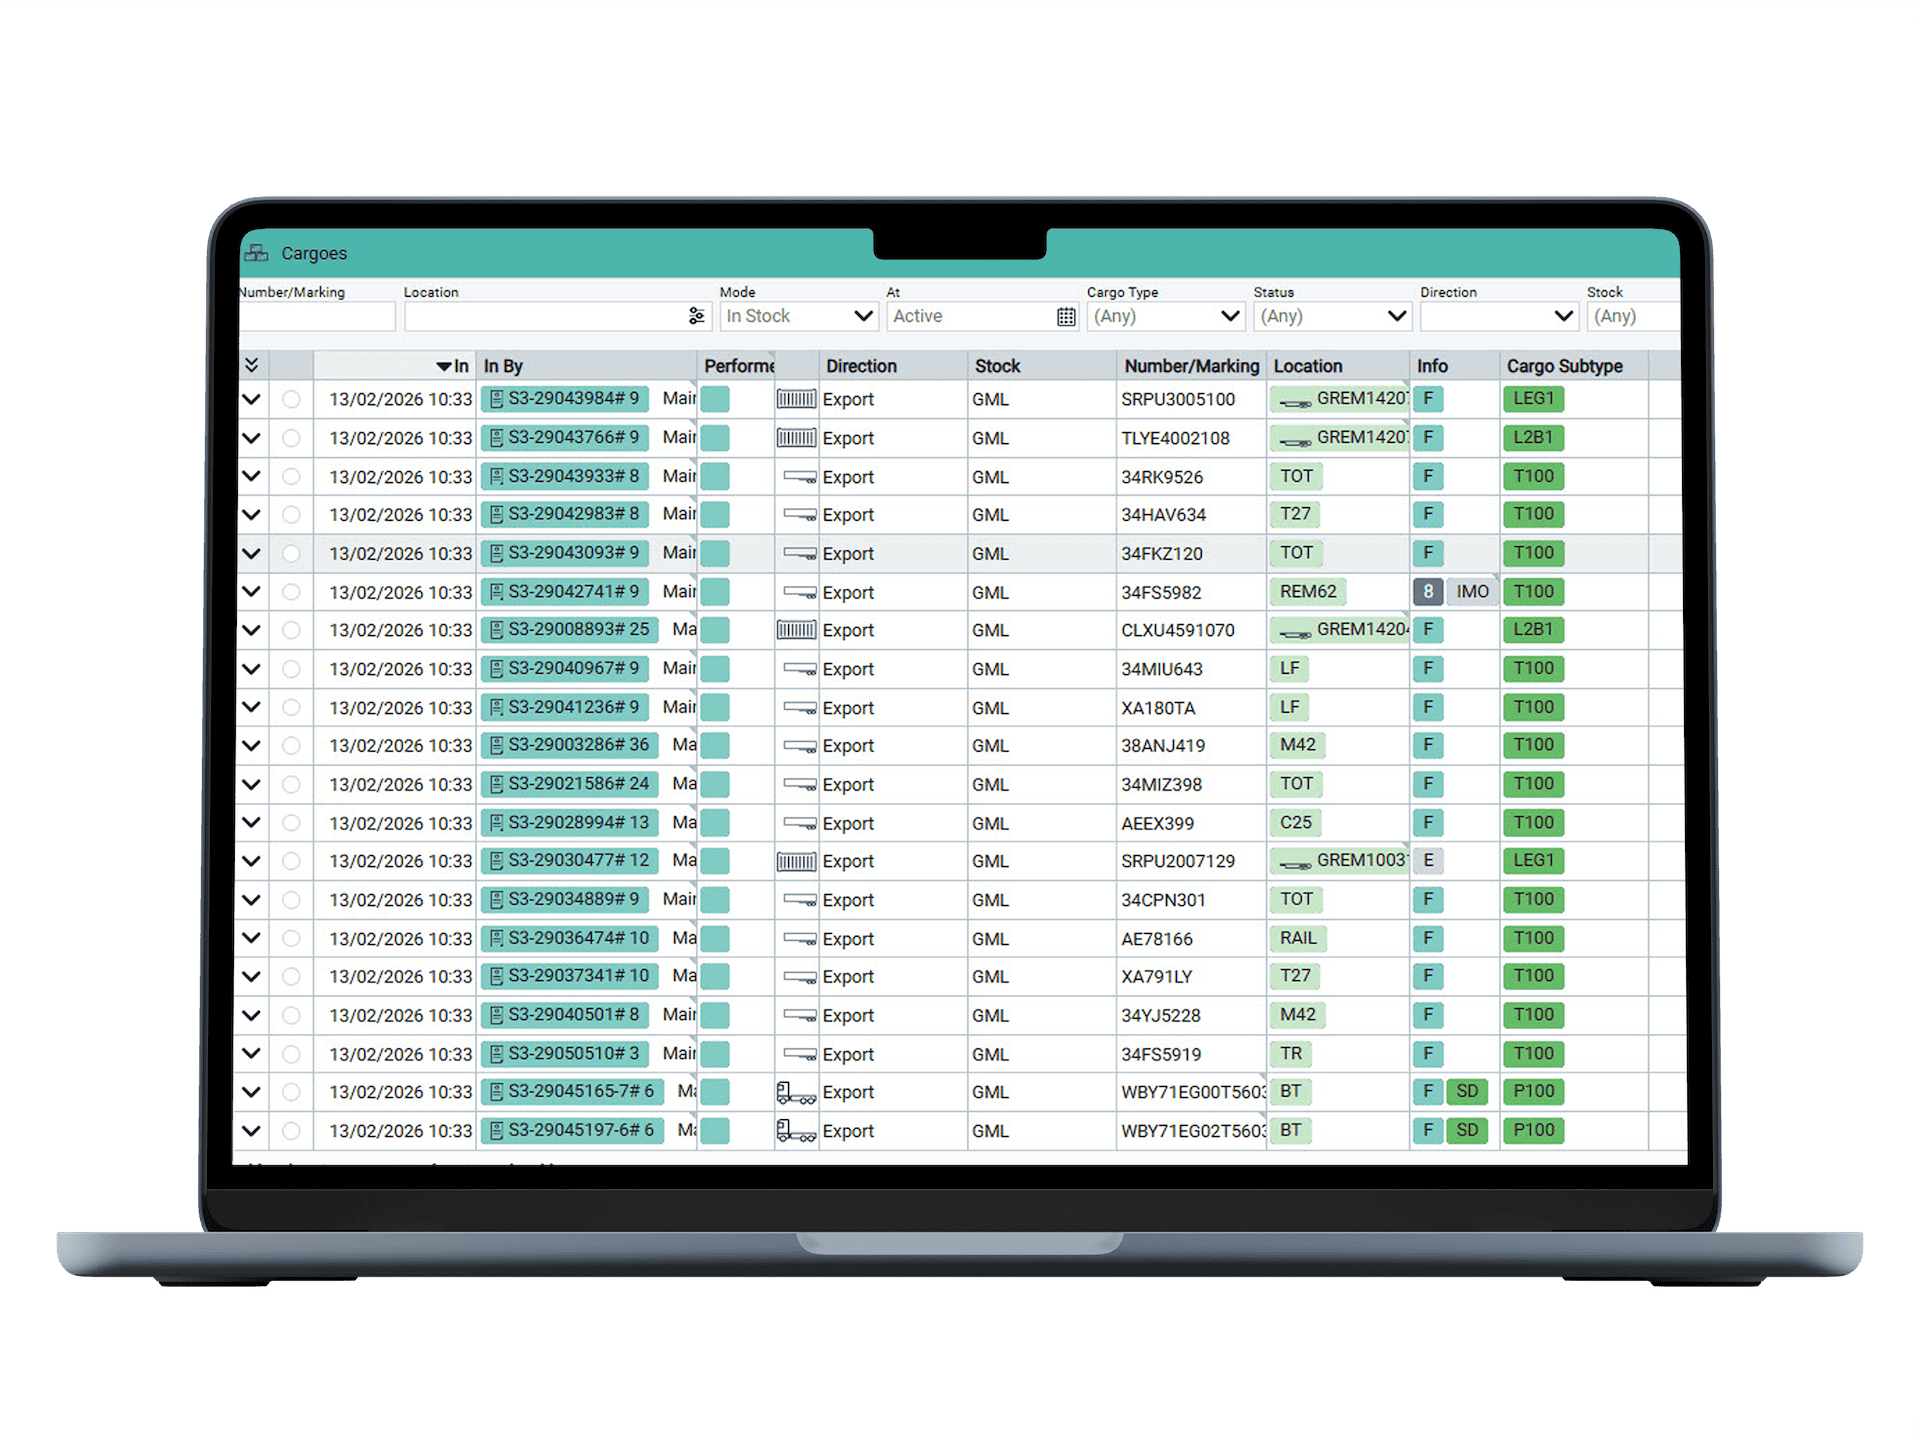Click the Number/Marking filter input field

(316, 317)
